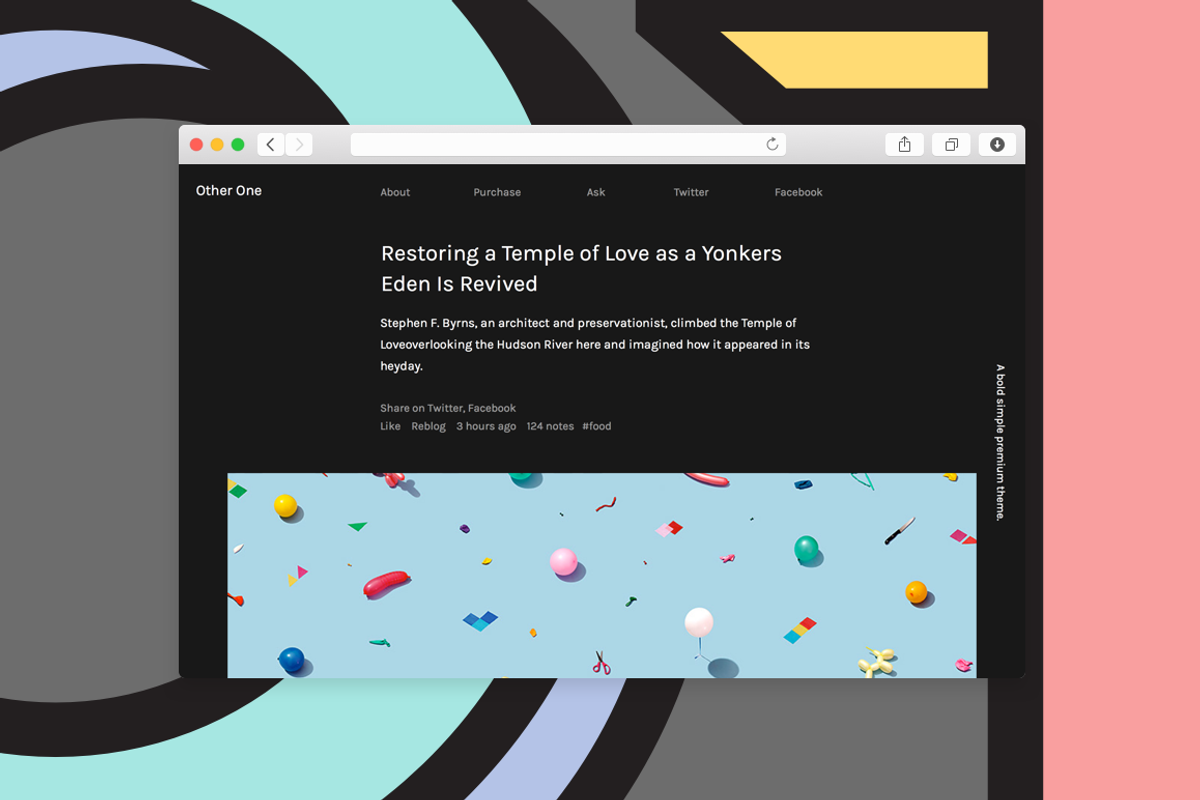Open the Purchase menu item
1200x800 pixels.
click(x=497, y=192)
